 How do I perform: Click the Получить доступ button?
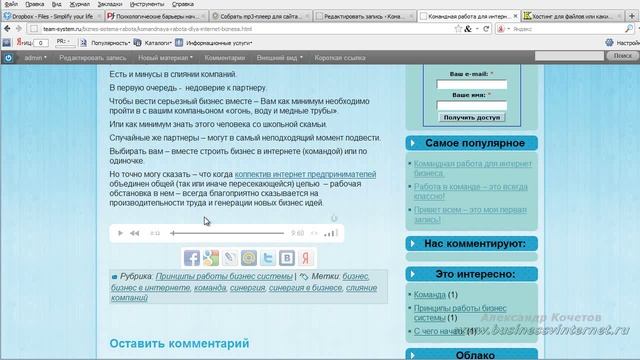tap(471, 118)
